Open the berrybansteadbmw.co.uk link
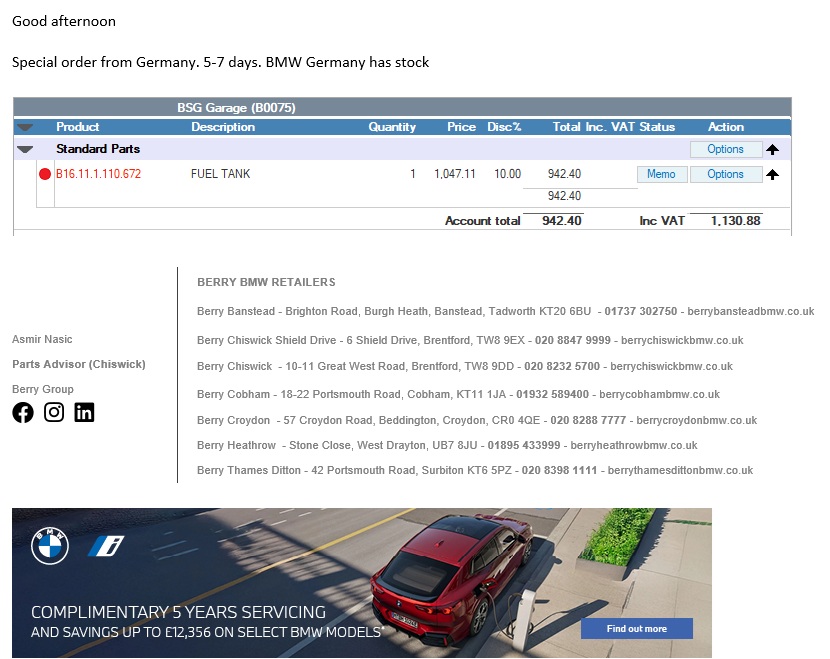The height and width of the screenshot is (659, 830). 750,311
